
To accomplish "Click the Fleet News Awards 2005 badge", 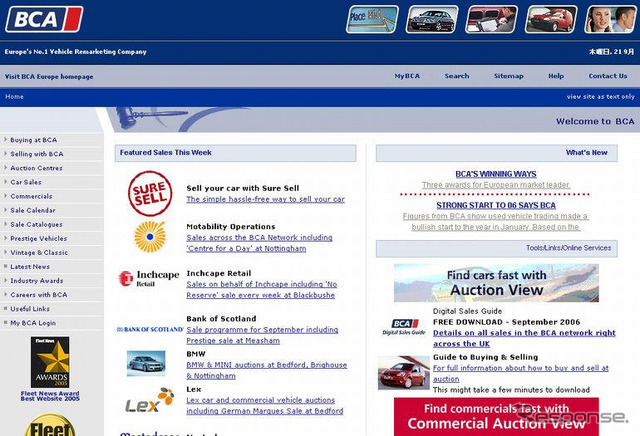I will (x=50, y=362).
